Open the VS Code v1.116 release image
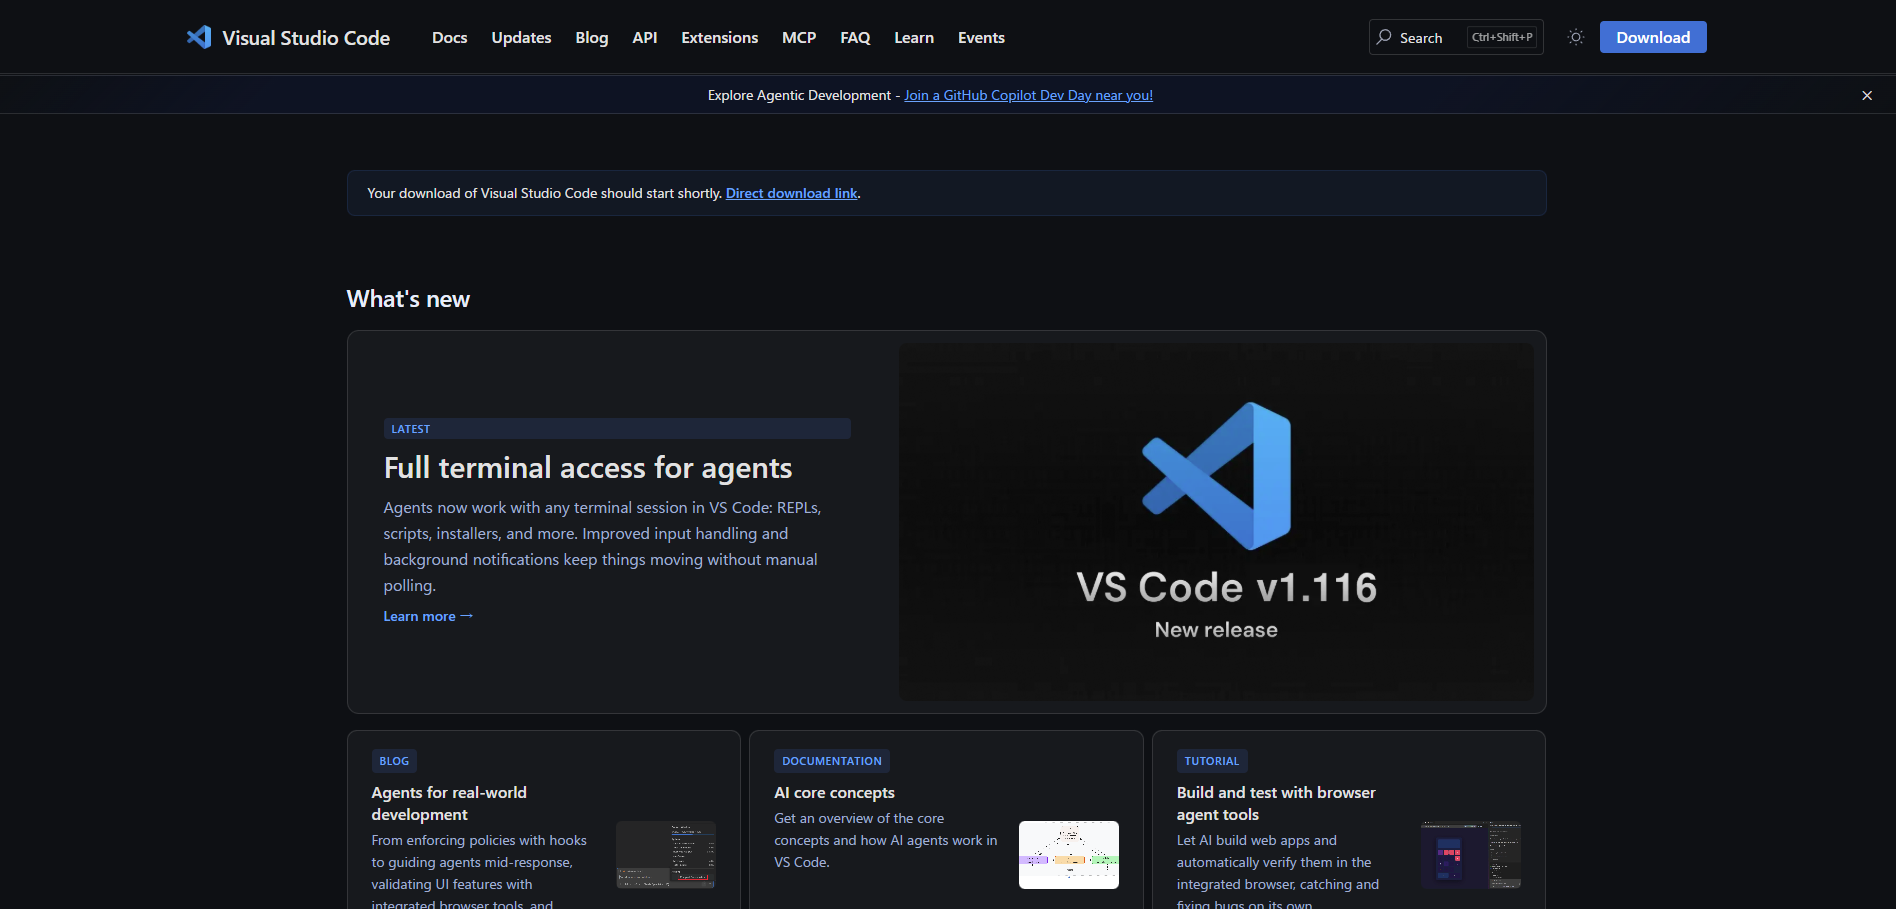 tap(1216, 521)
